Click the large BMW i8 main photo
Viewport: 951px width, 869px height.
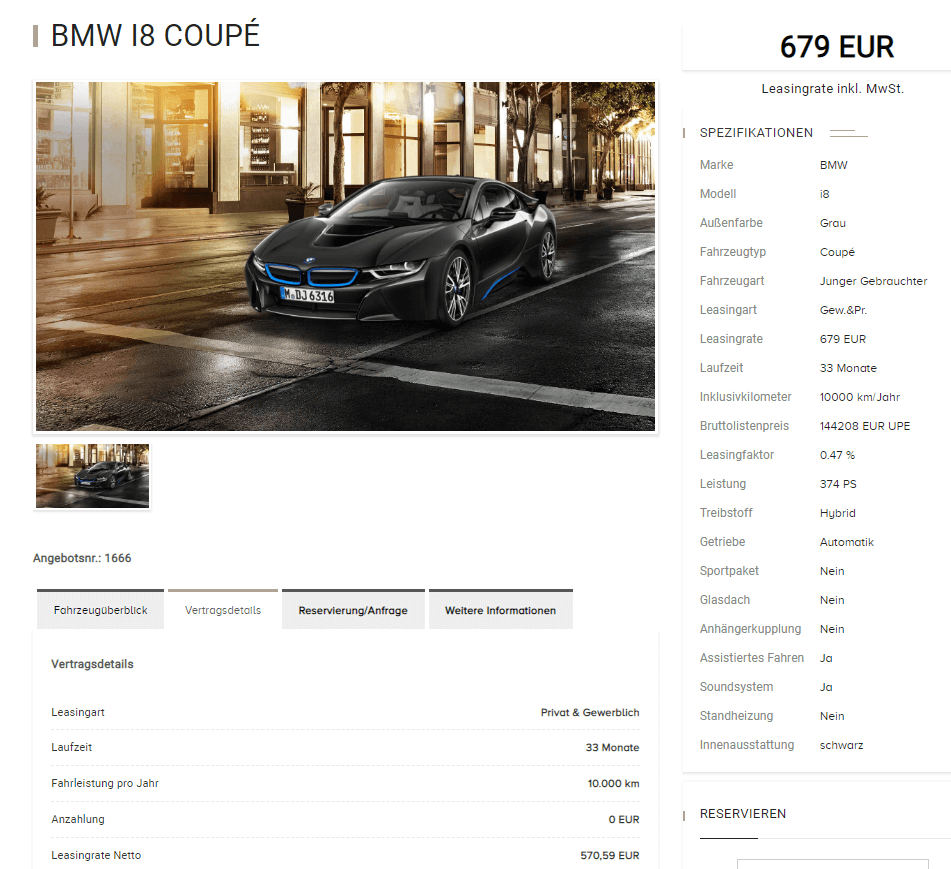345,257
